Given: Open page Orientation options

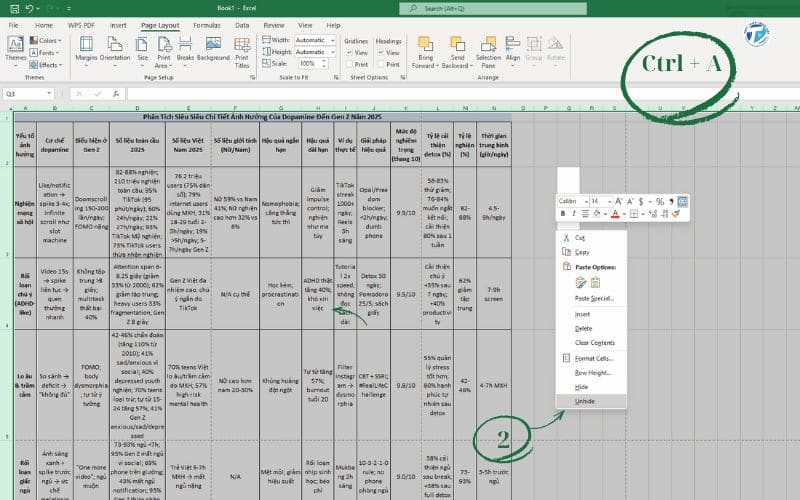Looking at the screenshot, I should click(115, 51).
